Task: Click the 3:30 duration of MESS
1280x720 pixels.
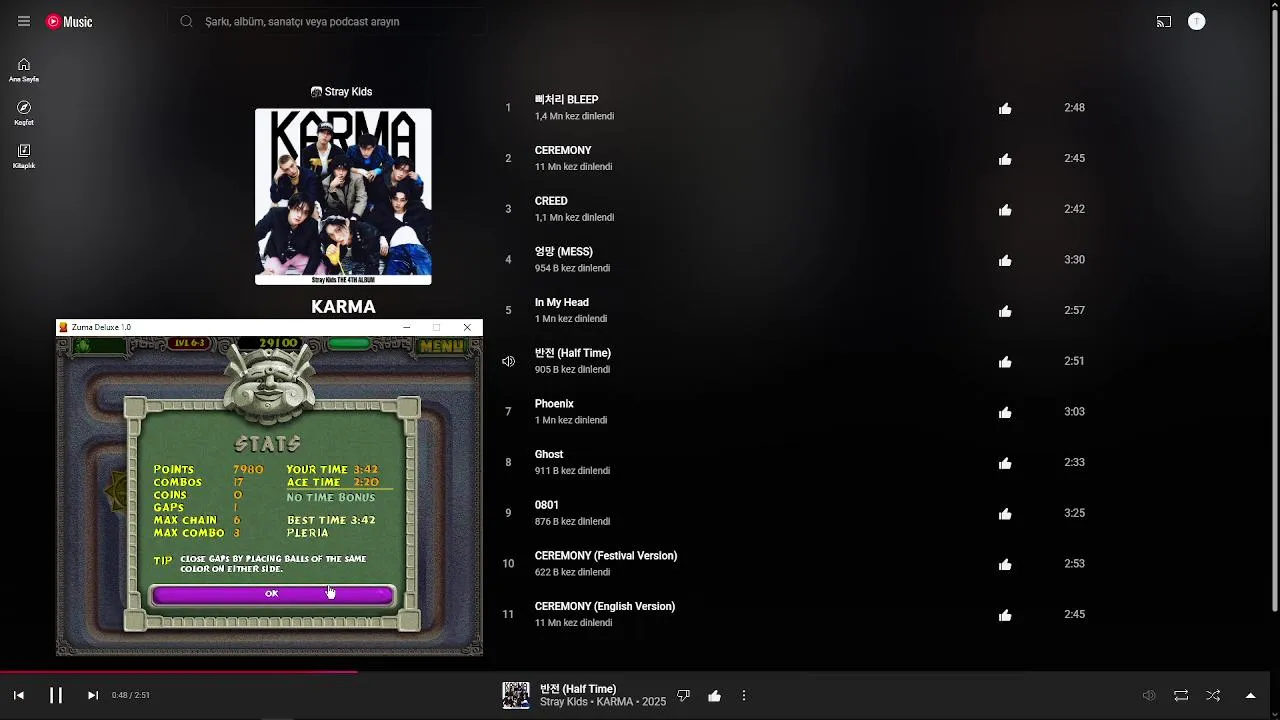Action: click(1074, 260)
